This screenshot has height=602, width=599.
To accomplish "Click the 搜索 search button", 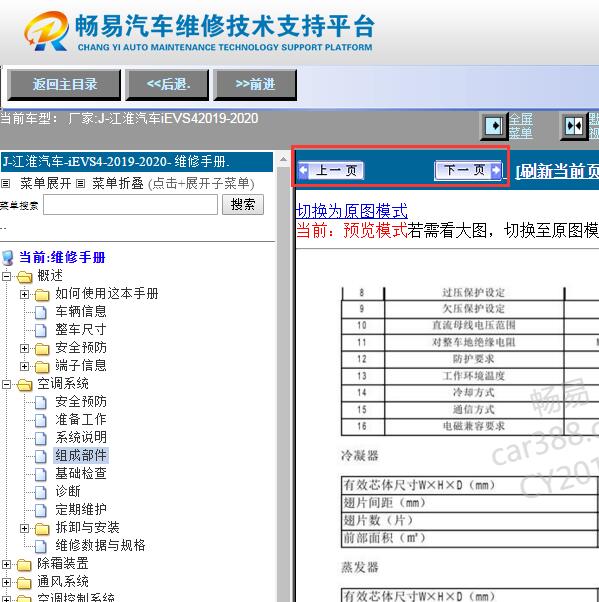I will [243, 205].
